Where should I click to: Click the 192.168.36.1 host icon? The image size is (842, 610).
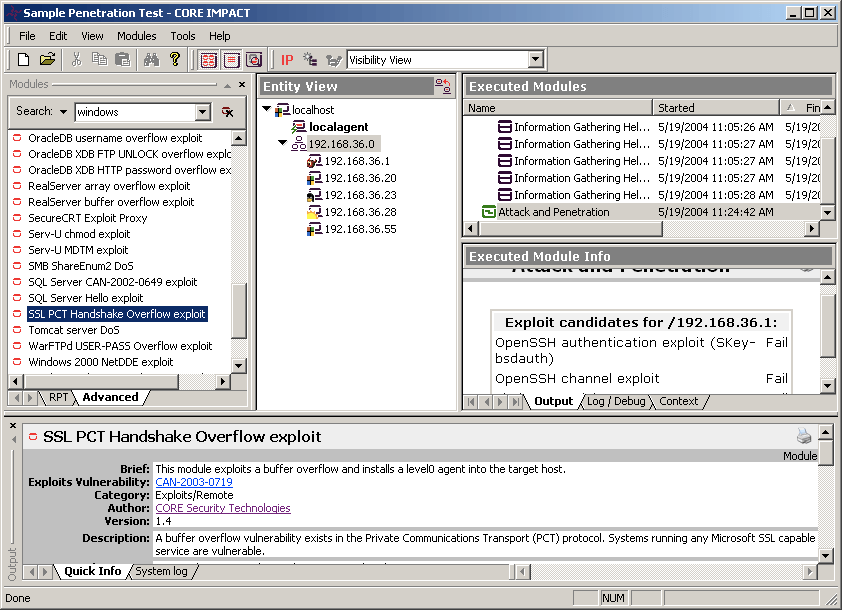click(x=314, y=161)
